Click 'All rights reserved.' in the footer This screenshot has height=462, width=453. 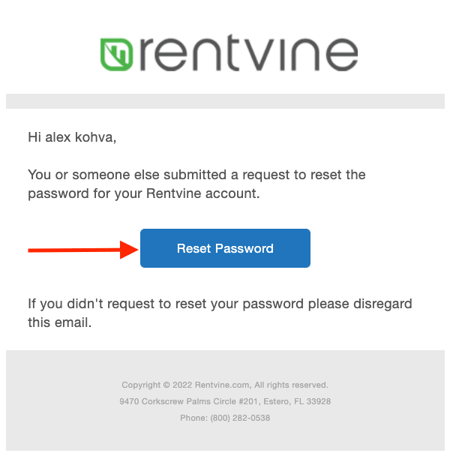(291, 385)
